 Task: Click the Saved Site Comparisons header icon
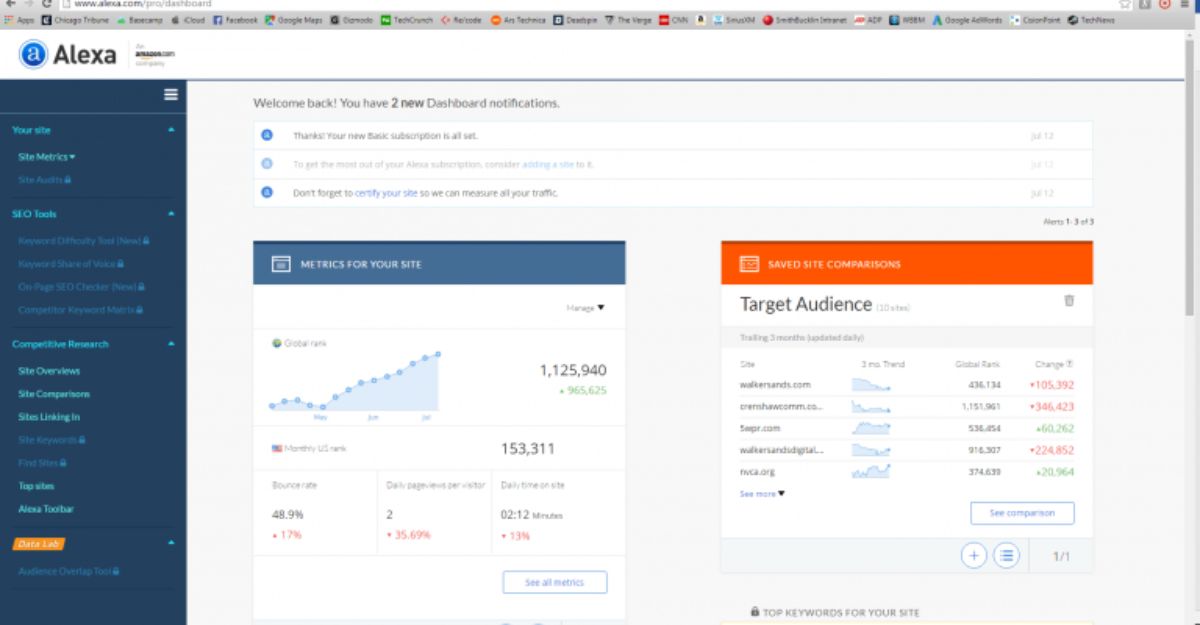tap(749, 264)
